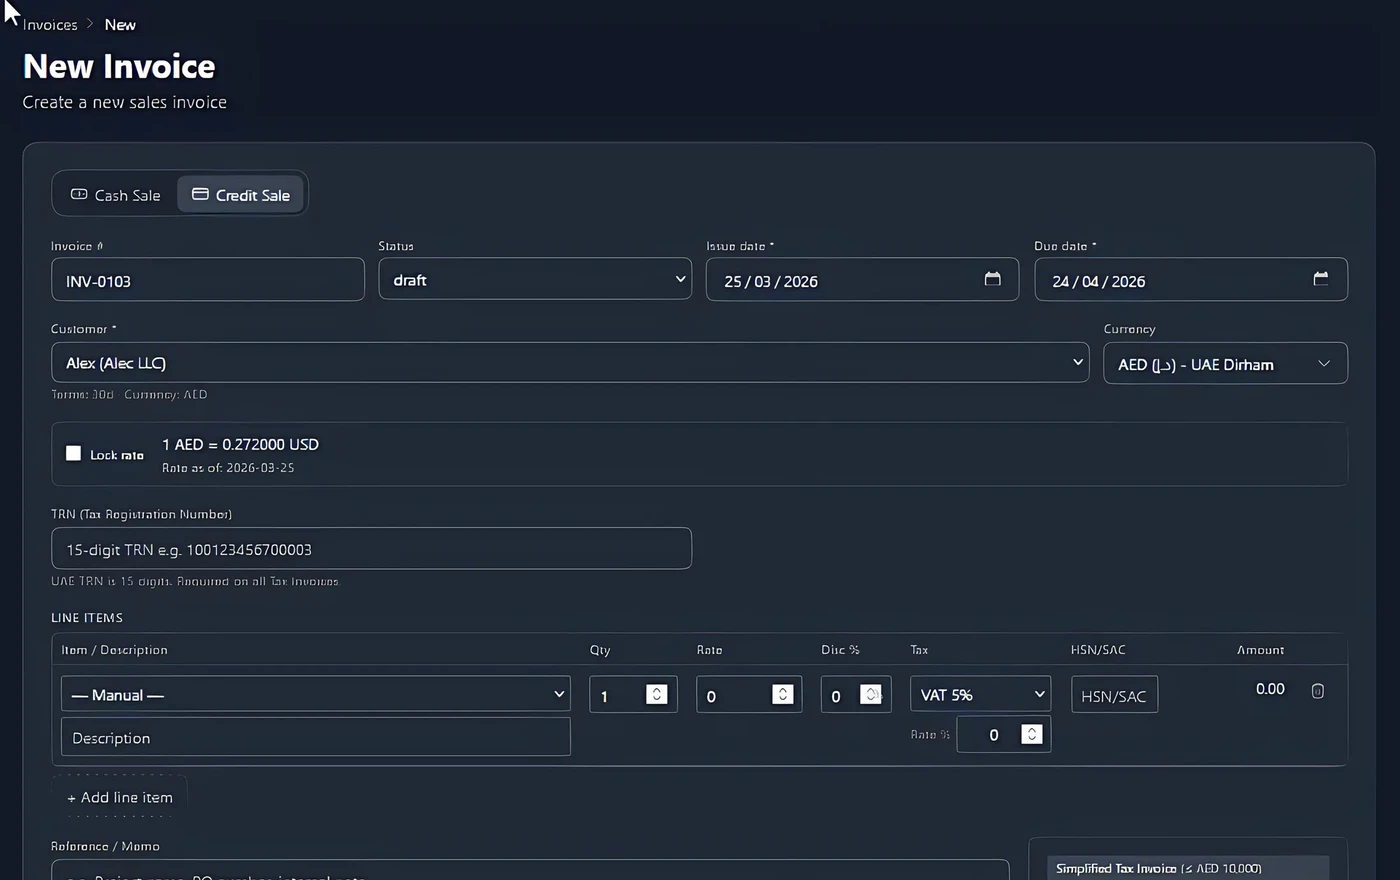Click the Simplified Tax Invoice banner
The height and width of the screenshot is (880, 1400).
pos(1188,868)
